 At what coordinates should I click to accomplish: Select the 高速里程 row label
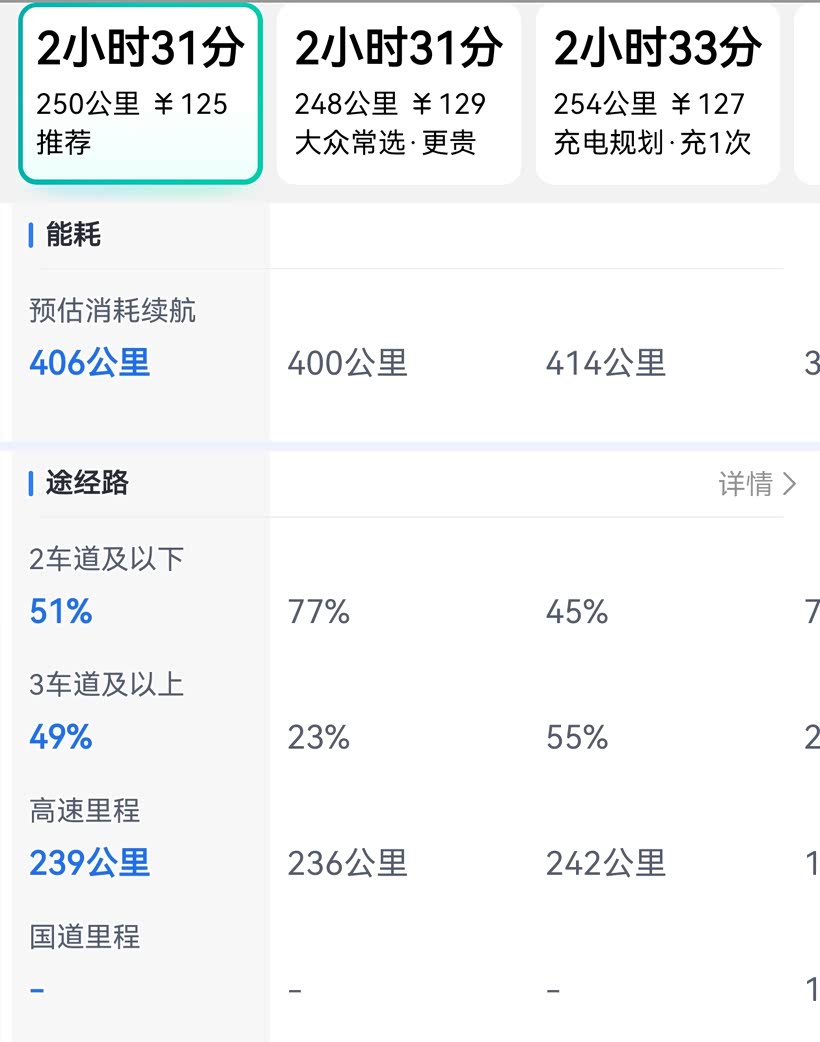click(x=85, y=810)
